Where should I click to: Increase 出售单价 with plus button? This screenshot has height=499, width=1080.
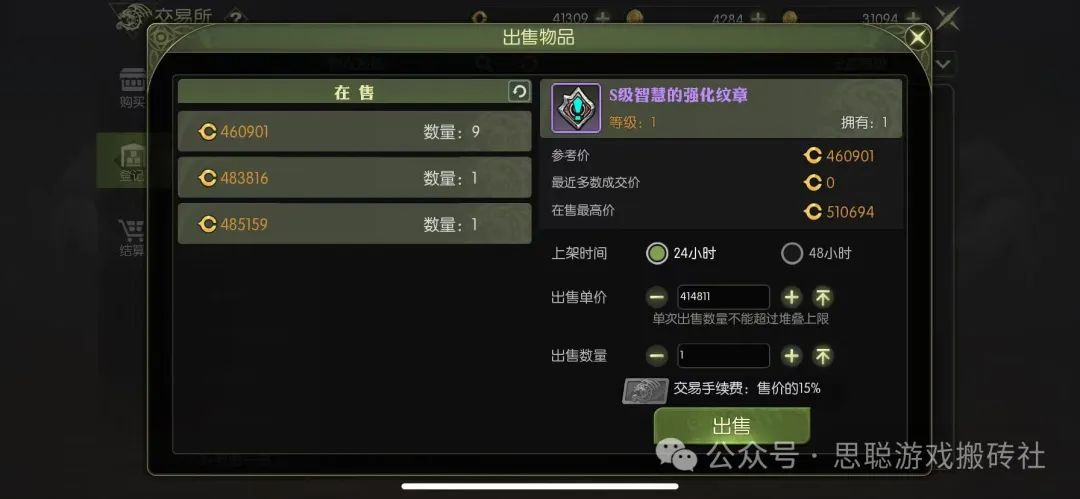792,297
